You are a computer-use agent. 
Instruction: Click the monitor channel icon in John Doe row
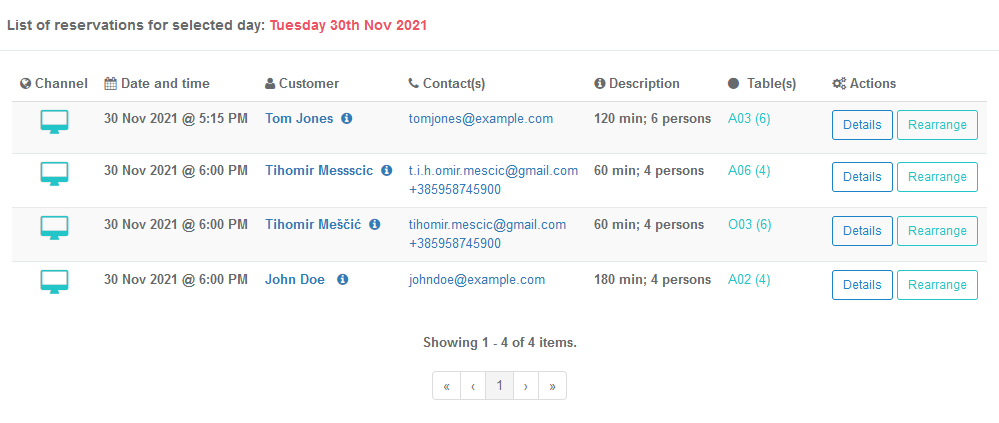pyautogui.click(x=54, y=282)
